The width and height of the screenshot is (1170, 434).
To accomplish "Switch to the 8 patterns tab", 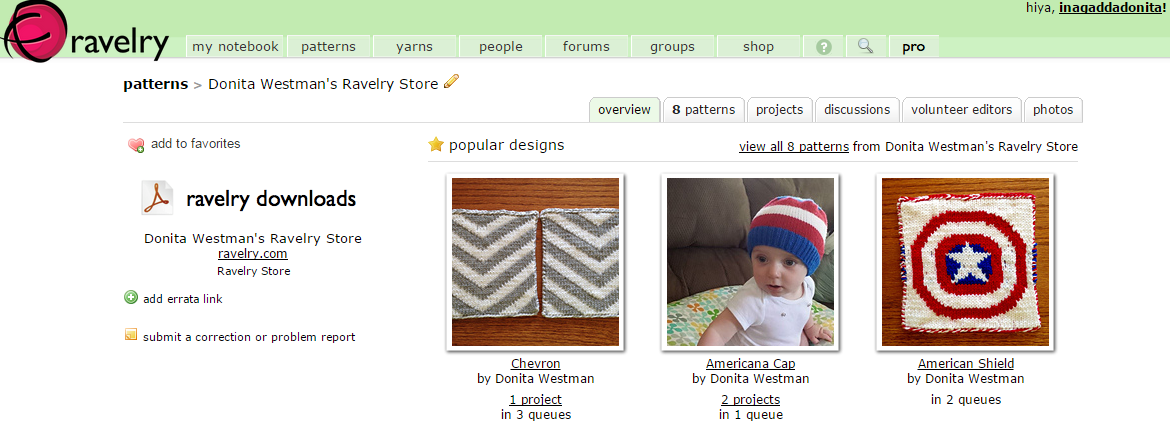I will pos(703,110).
